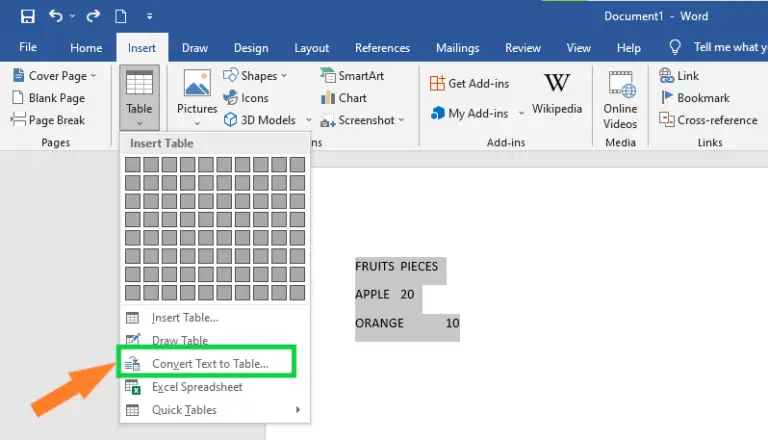Click the Get Add-ins button
The width and height of the screenshot is (768, 440).
470,83
